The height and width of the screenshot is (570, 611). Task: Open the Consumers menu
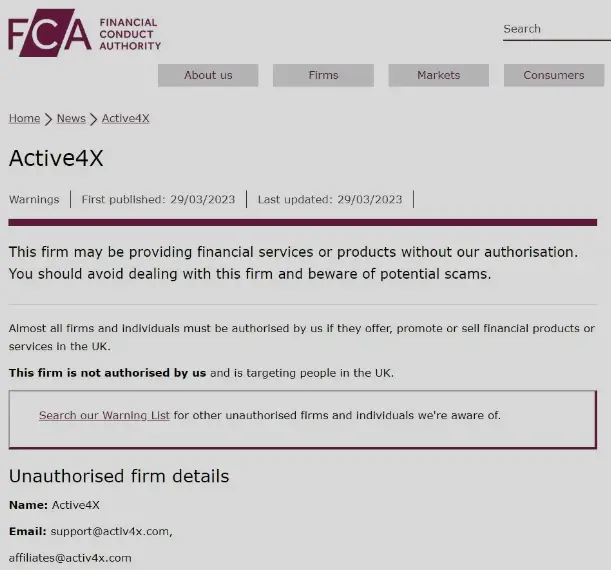pyautogui.click(x=553, y=75)
